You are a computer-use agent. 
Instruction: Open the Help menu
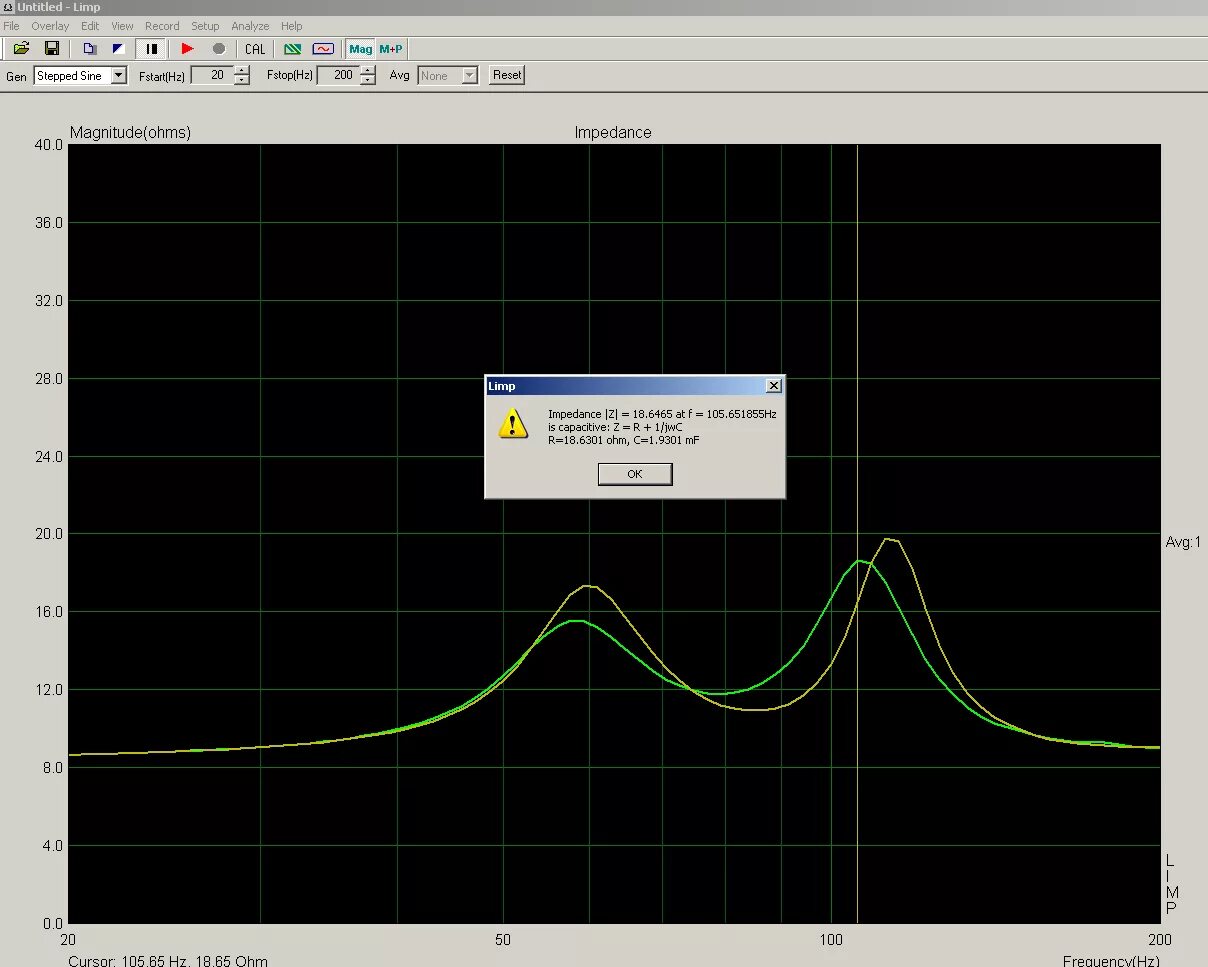coord(291,26)
